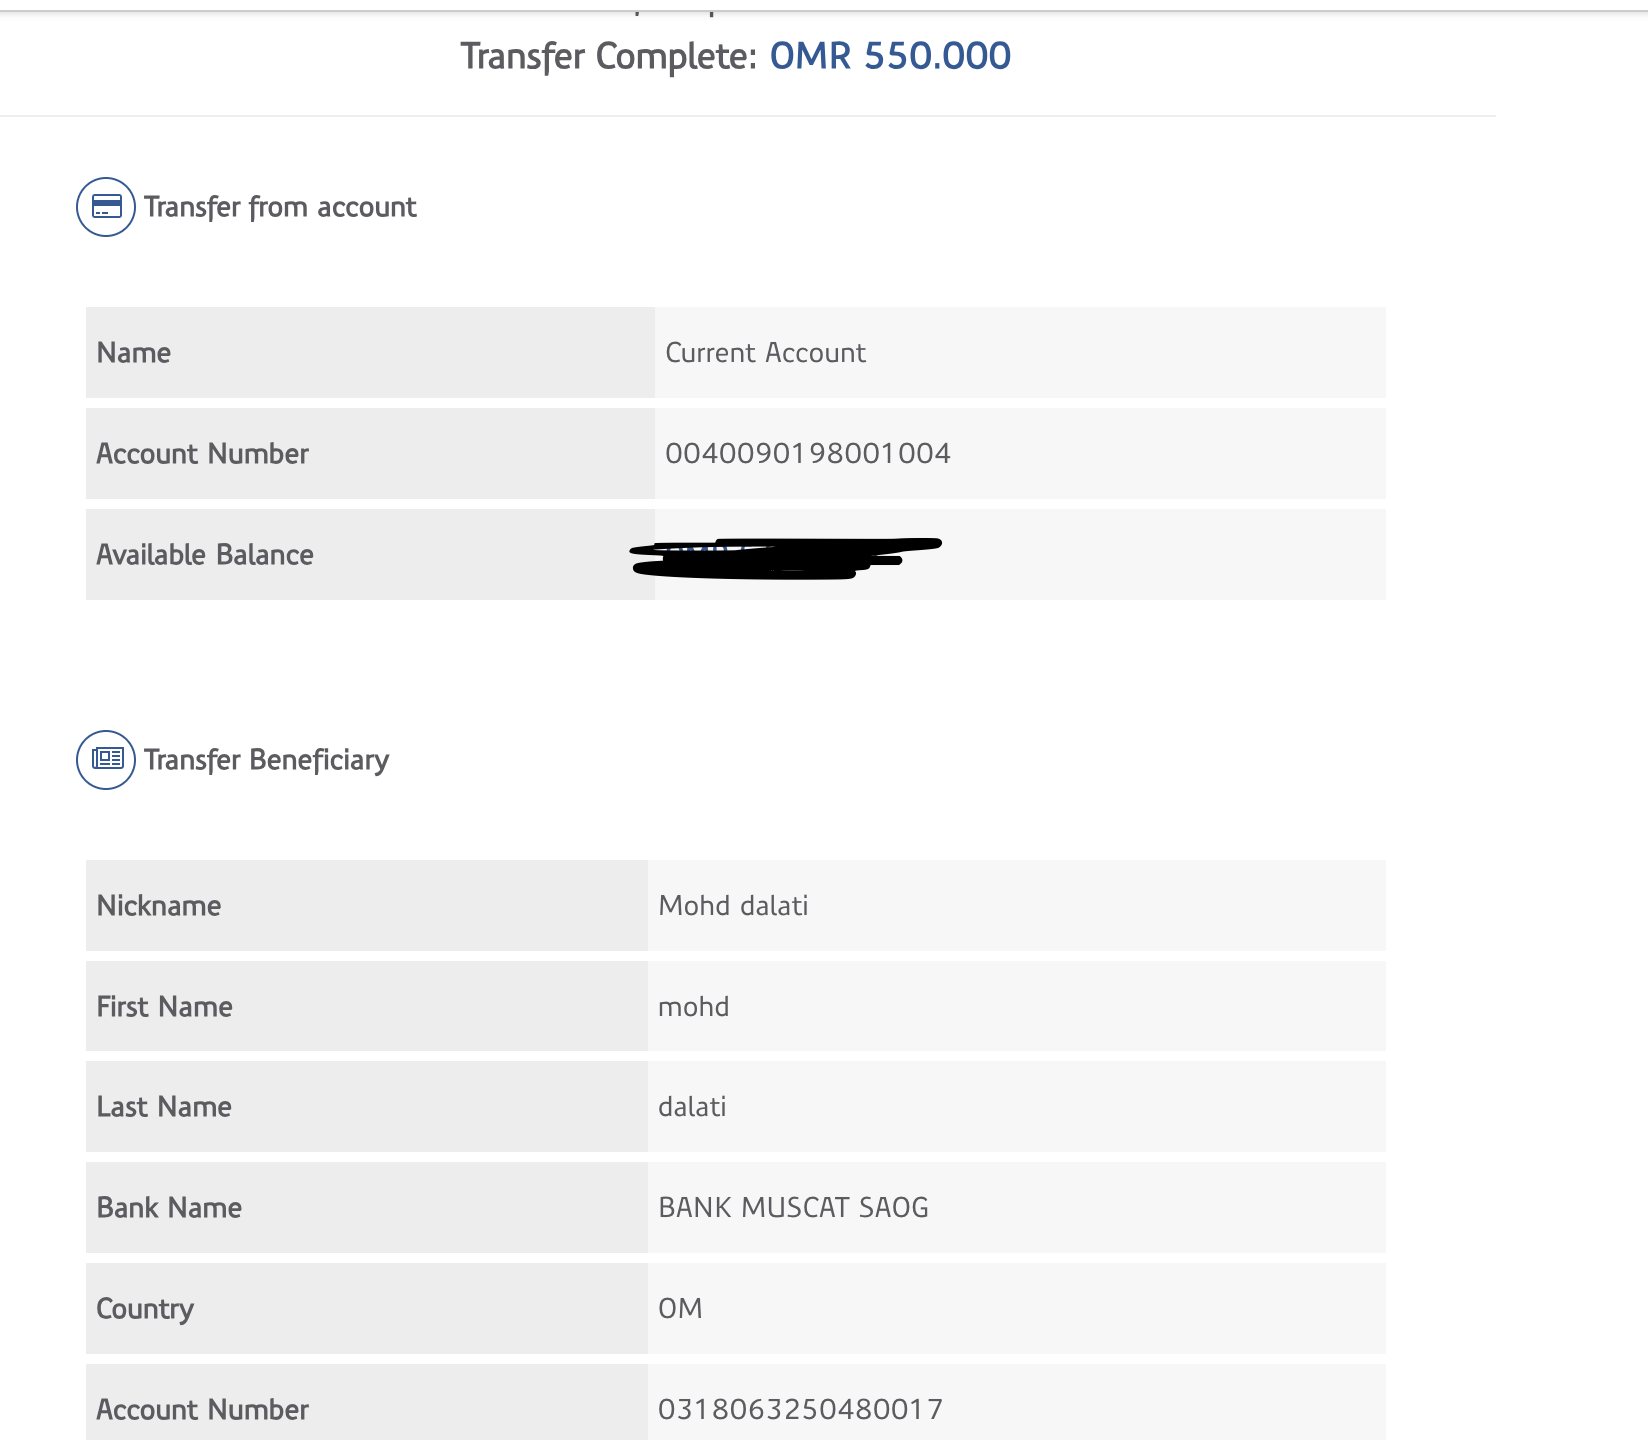The height and width of the screenshot is (1440, 1648).
Task: Click the Name label in source account table
Action: pyautogui.click(x=134, y=353)
